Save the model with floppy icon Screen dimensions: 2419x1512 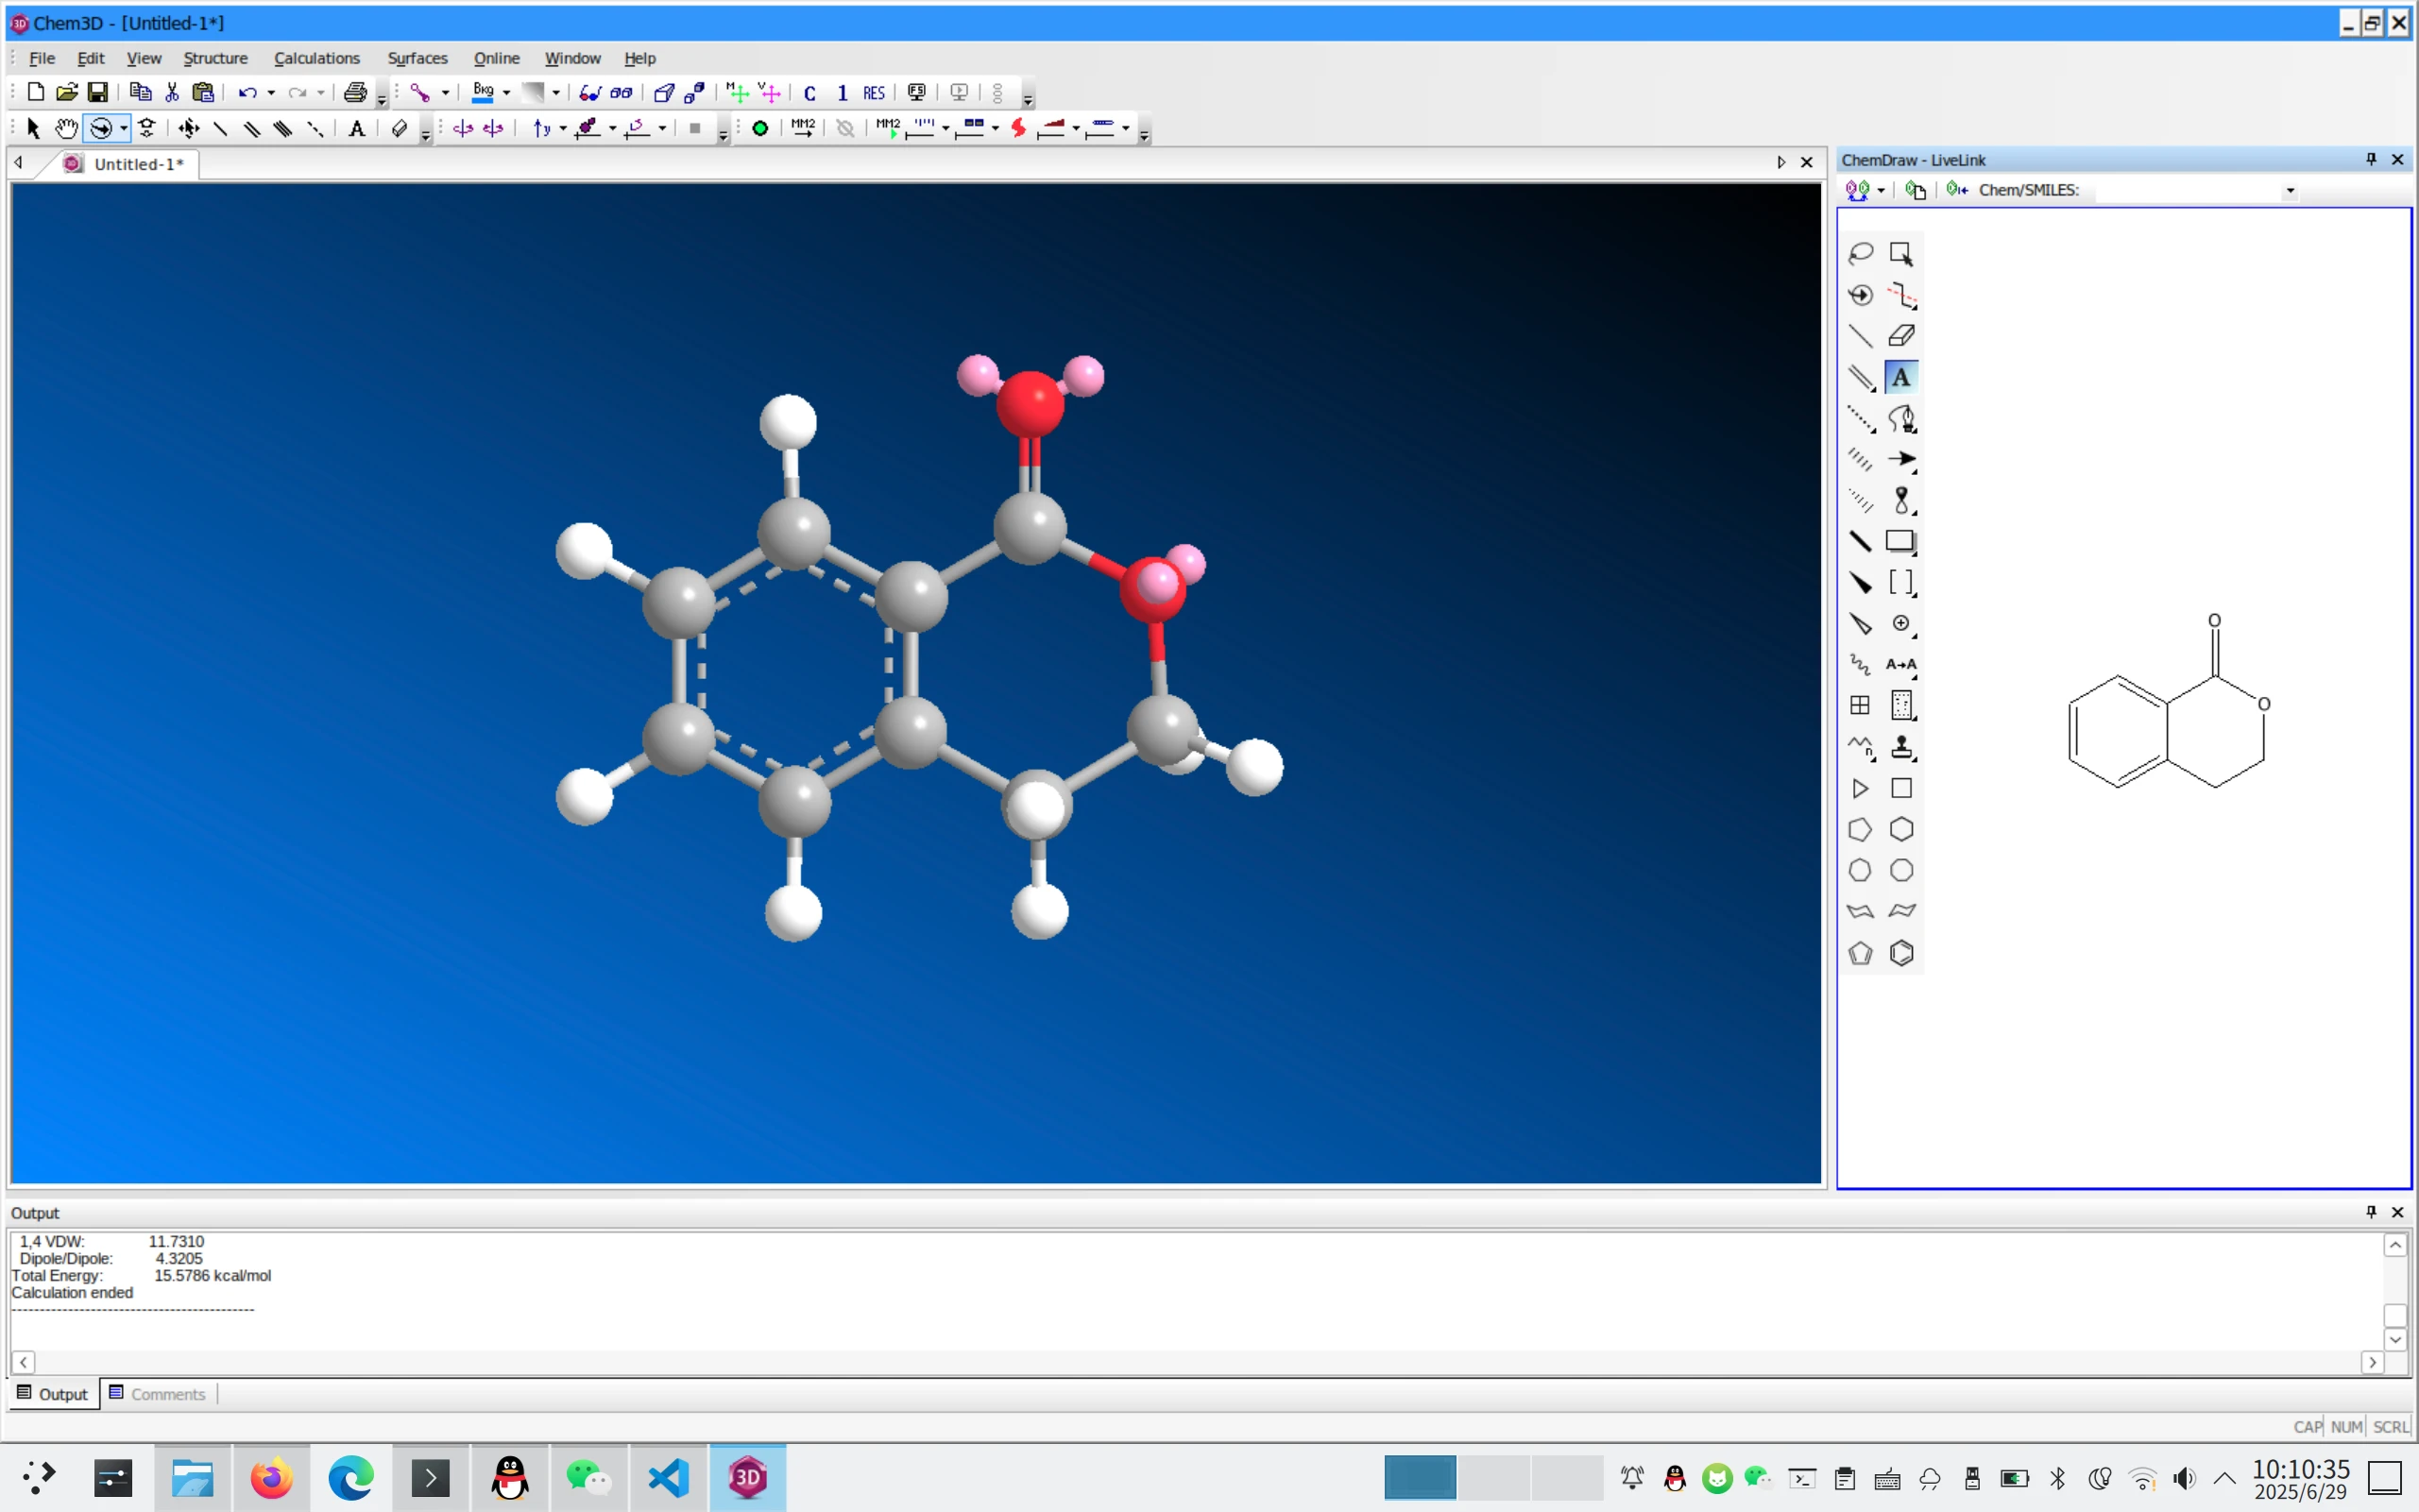point(97,92)
